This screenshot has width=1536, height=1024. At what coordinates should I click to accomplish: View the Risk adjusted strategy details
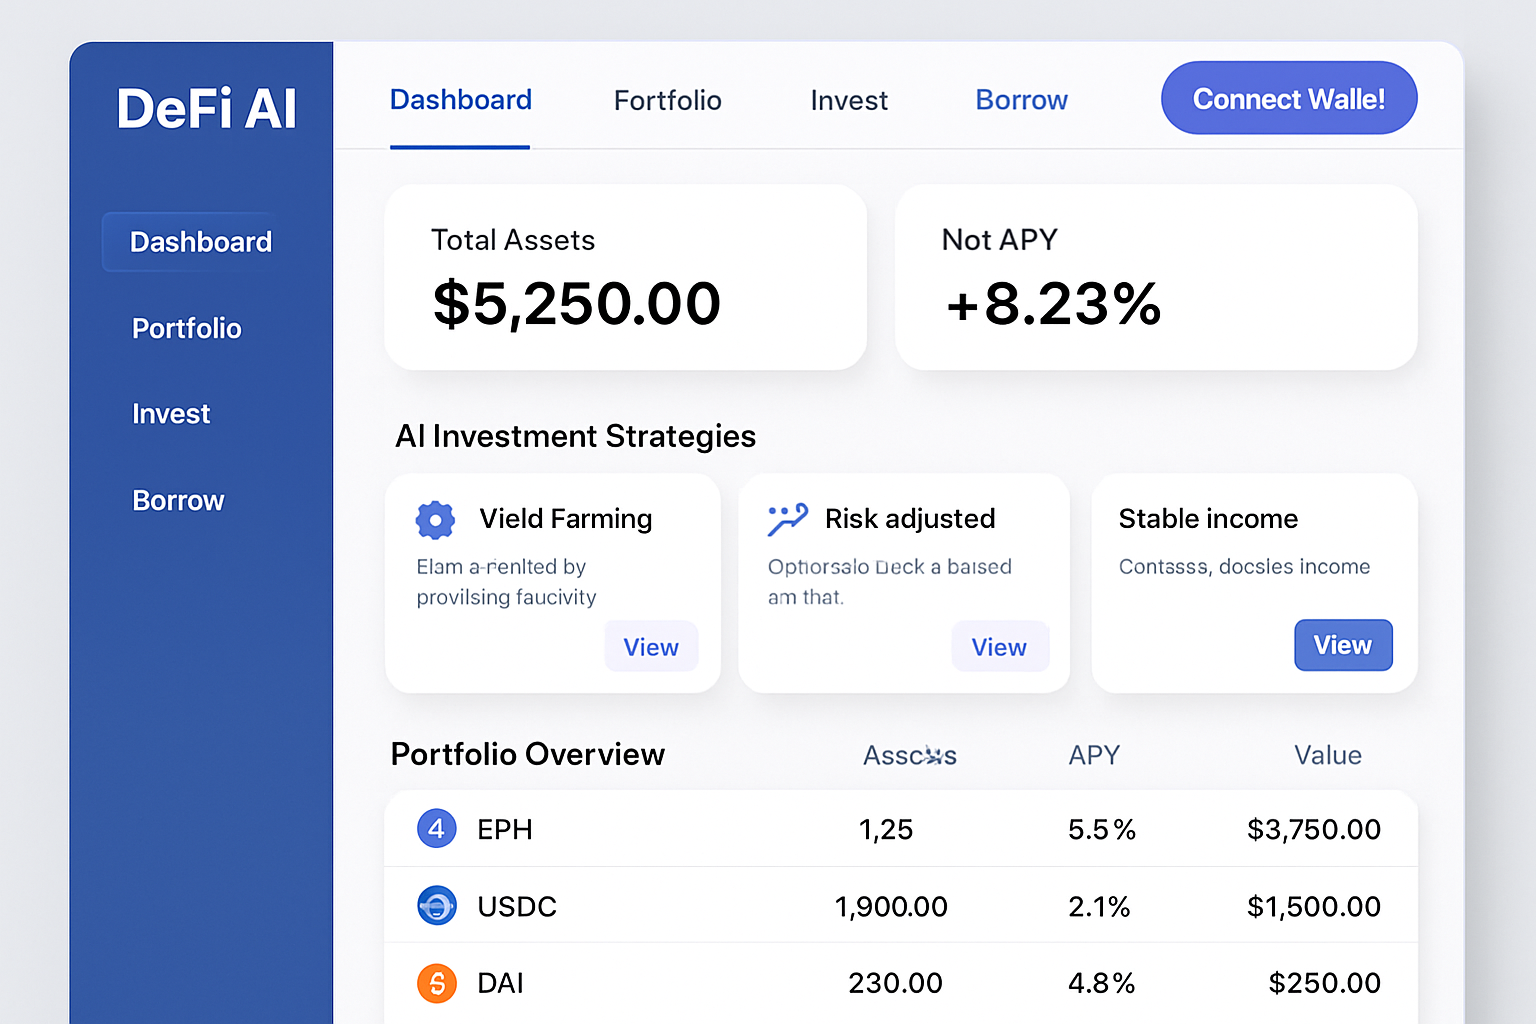pos(1000,646)
